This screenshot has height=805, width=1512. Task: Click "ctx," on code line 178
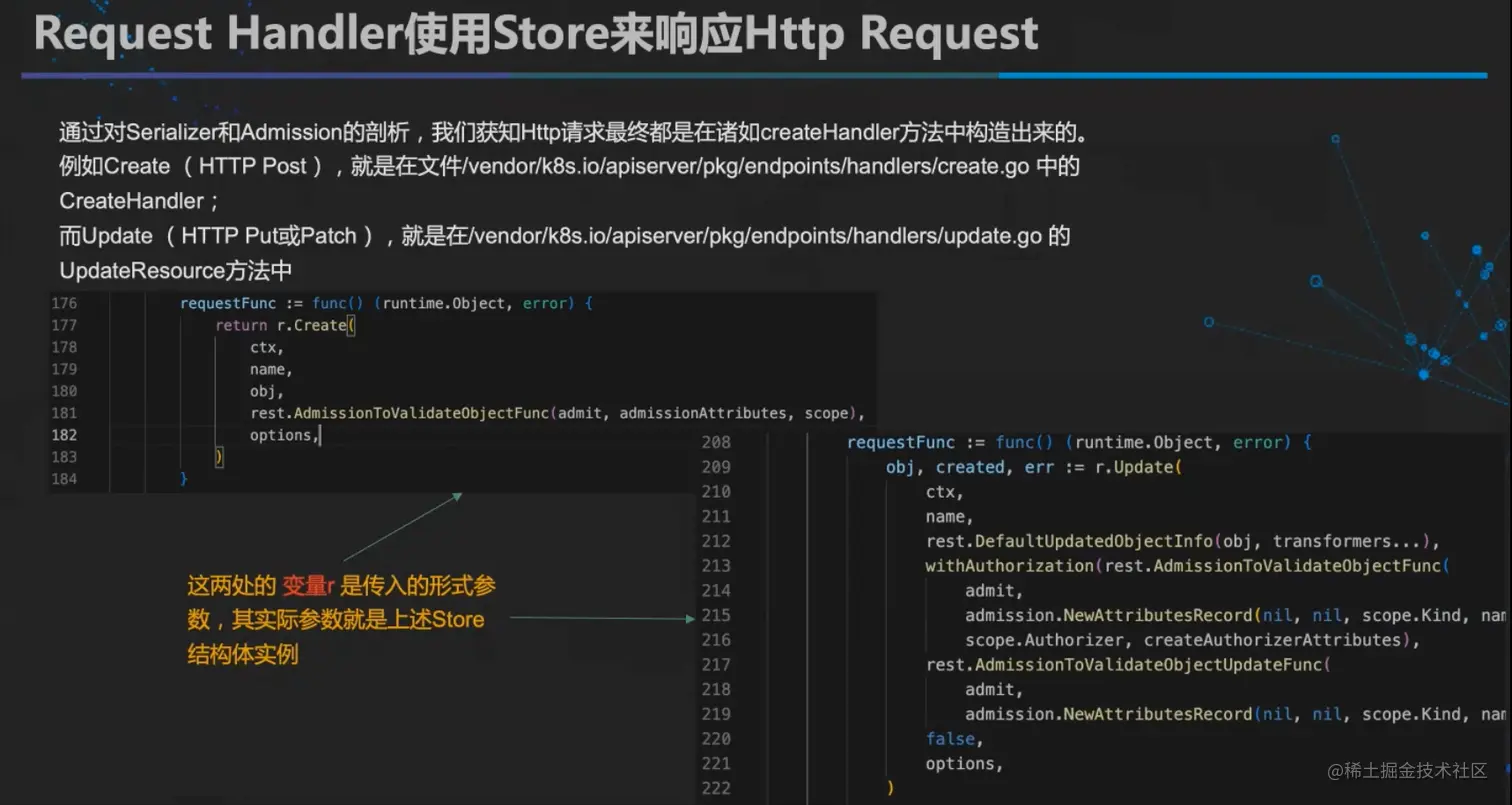click(x=267, y=347)
